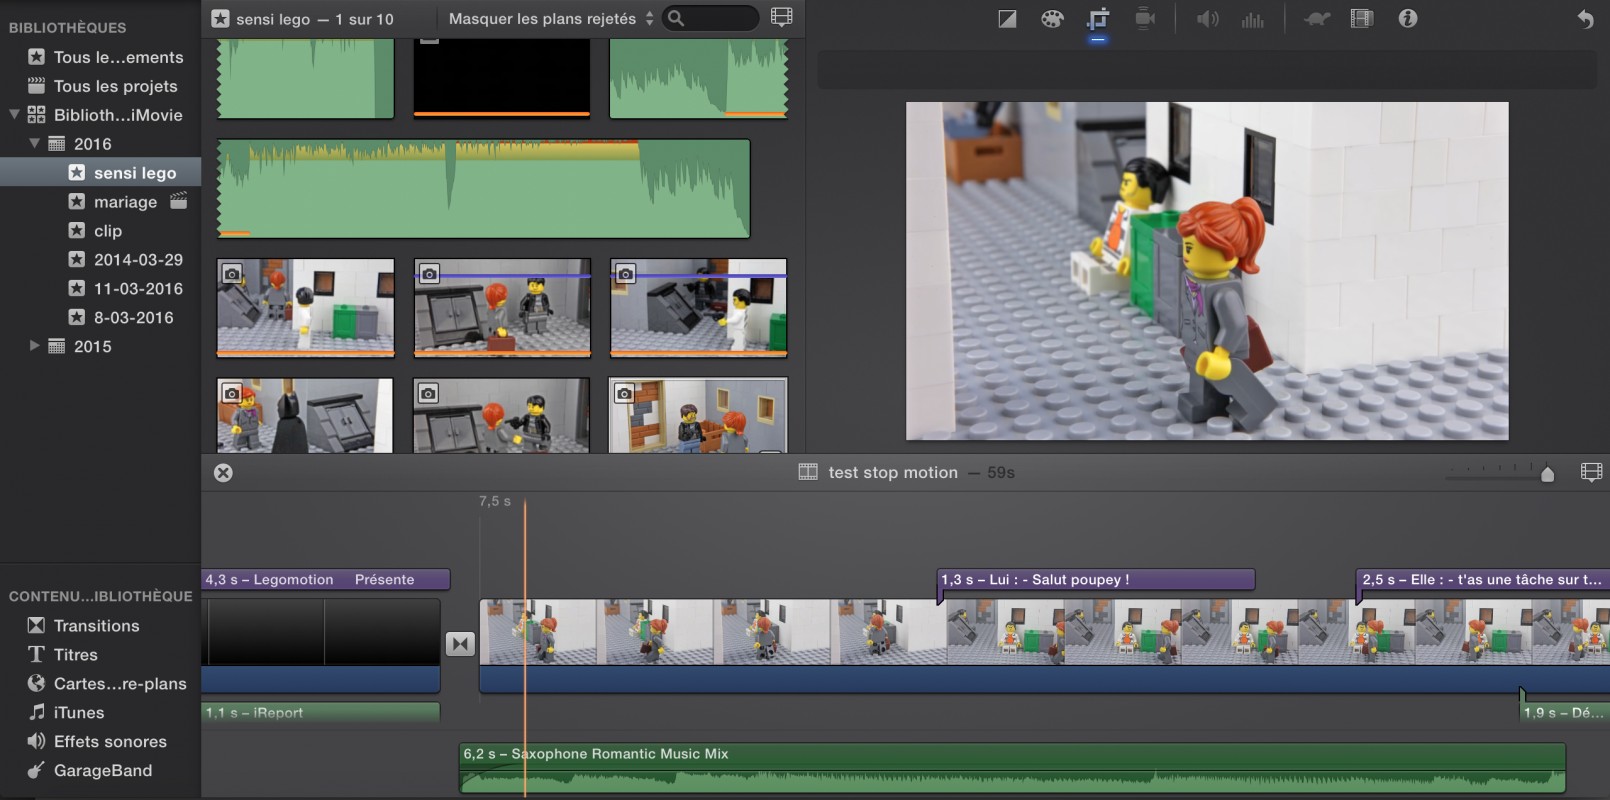The width and height of the screenshot is (1610, 800).
Task: Select the cropping tool
Action: tap(1098, 19)
